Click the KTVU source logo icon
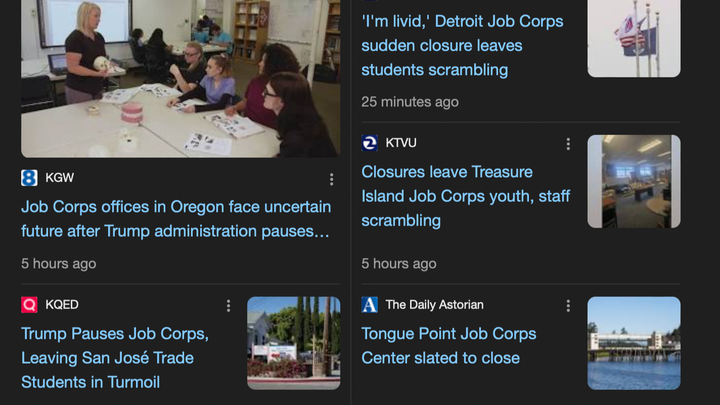720x405 pixels. [x=370, y=143]
